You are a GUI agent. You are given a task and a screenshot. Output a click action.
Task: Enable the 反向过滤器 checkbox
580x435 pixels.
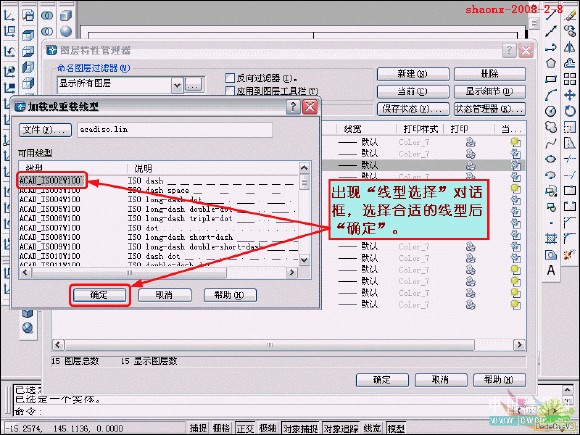(x=230, y=78)
